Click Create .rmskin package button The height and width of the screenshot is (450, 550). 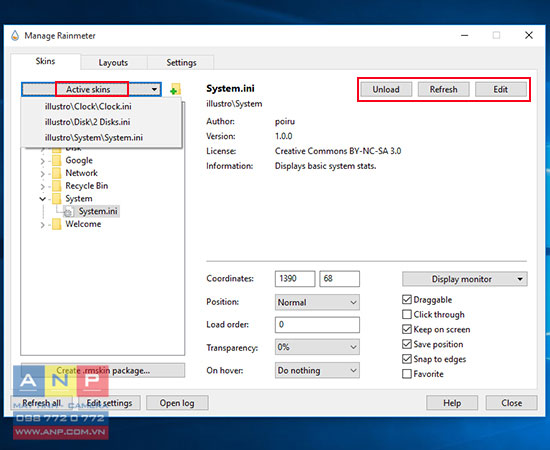tap(103, 371)
